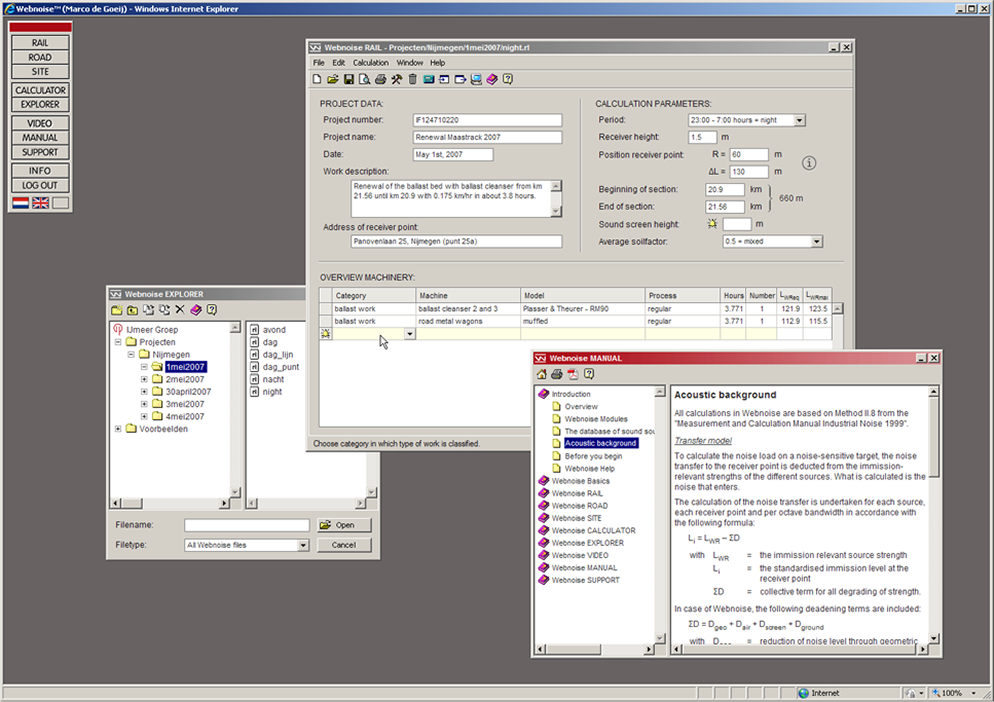The width and height of the screenshot is (994, 702).
Task: Open Print preview icon in RAIL toolbar
Action: tap(365, 79)
